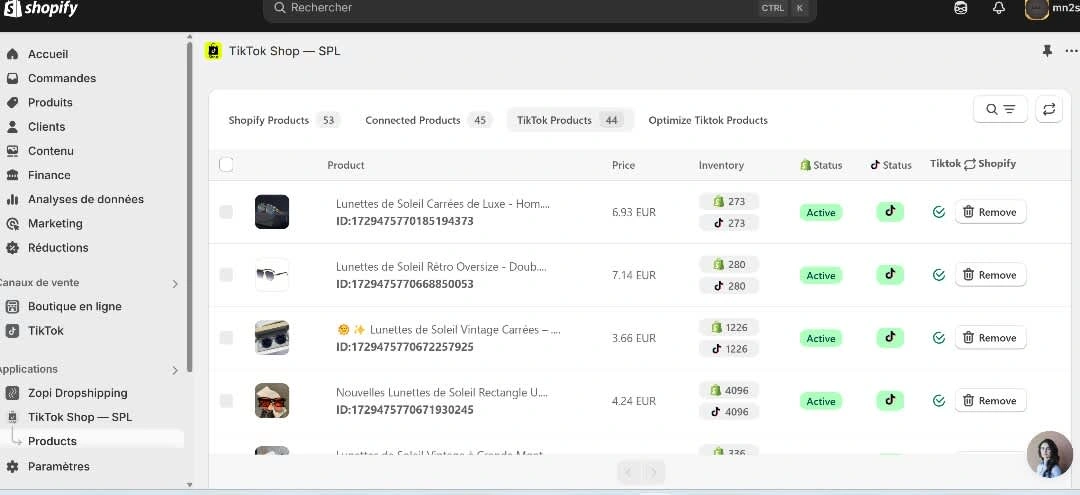Remove product priced 3.66 EUR

tap(990, 338)
